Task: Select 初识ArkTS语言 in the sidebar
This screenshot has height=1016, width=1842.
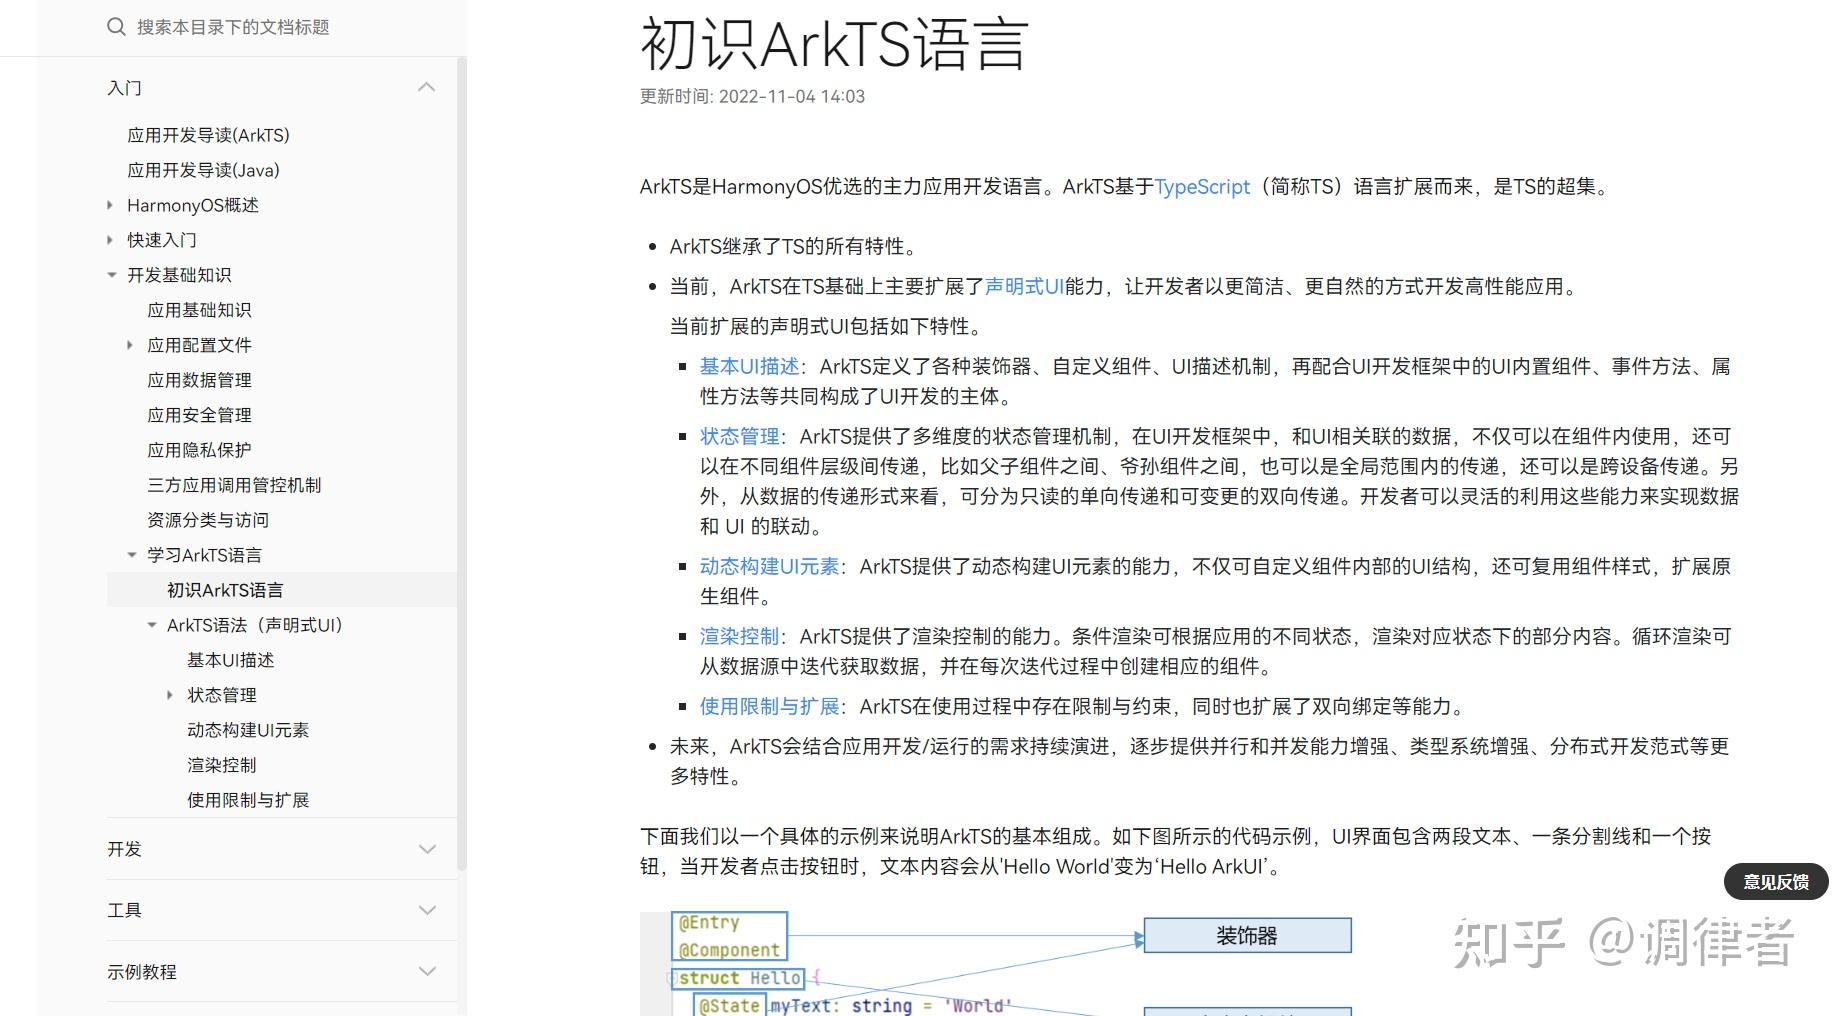Action: coord(224,589)
